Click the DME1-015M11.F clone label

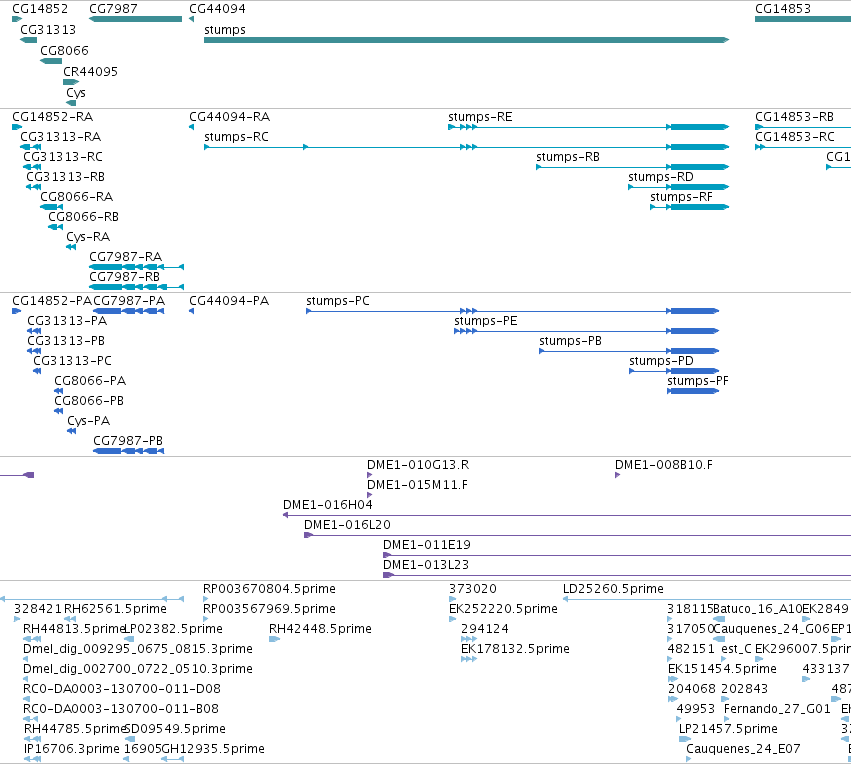[x=417, y=485]
